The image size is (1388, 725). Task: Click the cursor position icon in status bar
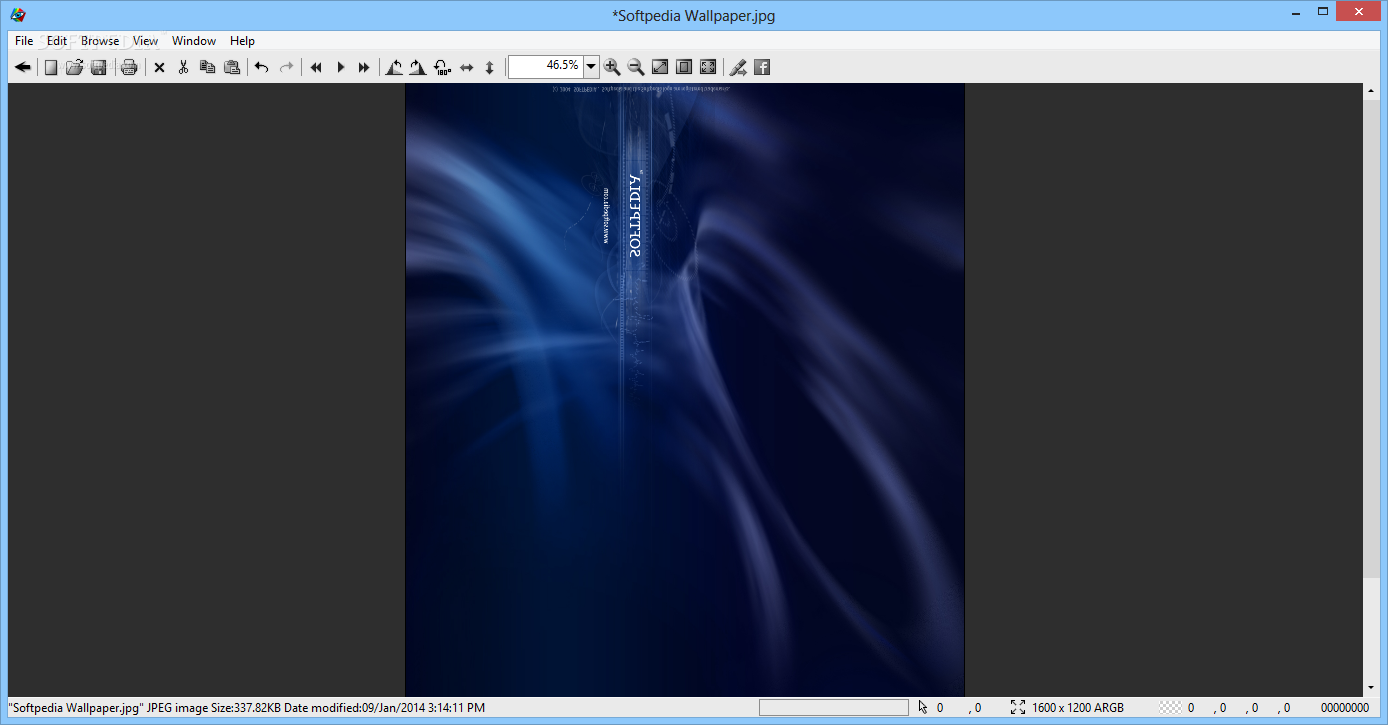pyautogui.click(x=923, y=708)
